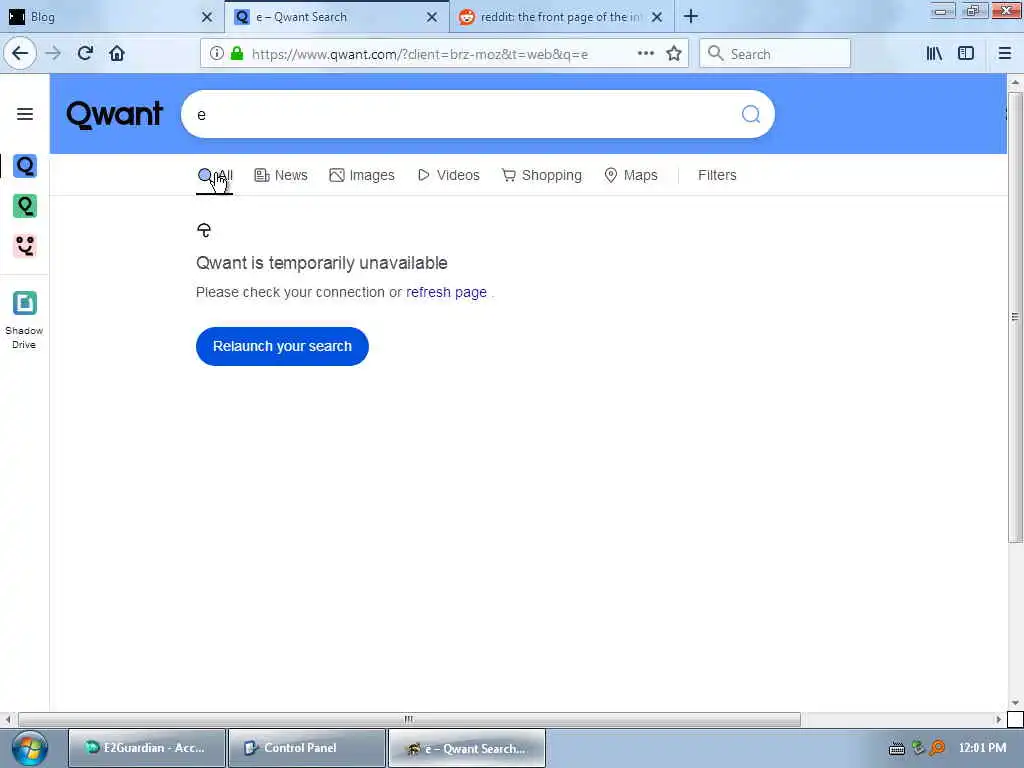1024x768 pixels.
Task: Close the reddit tab
Action: tap(657, 17)
